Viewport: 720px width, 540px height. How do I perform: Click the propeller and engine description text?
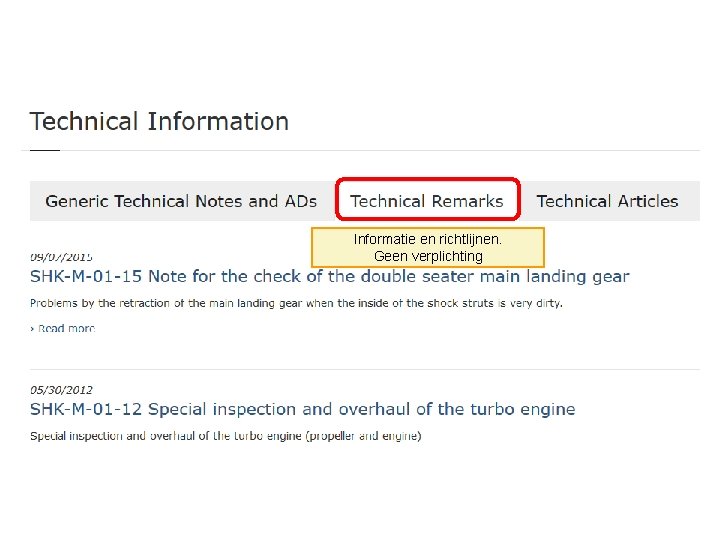tap(225, 436)
